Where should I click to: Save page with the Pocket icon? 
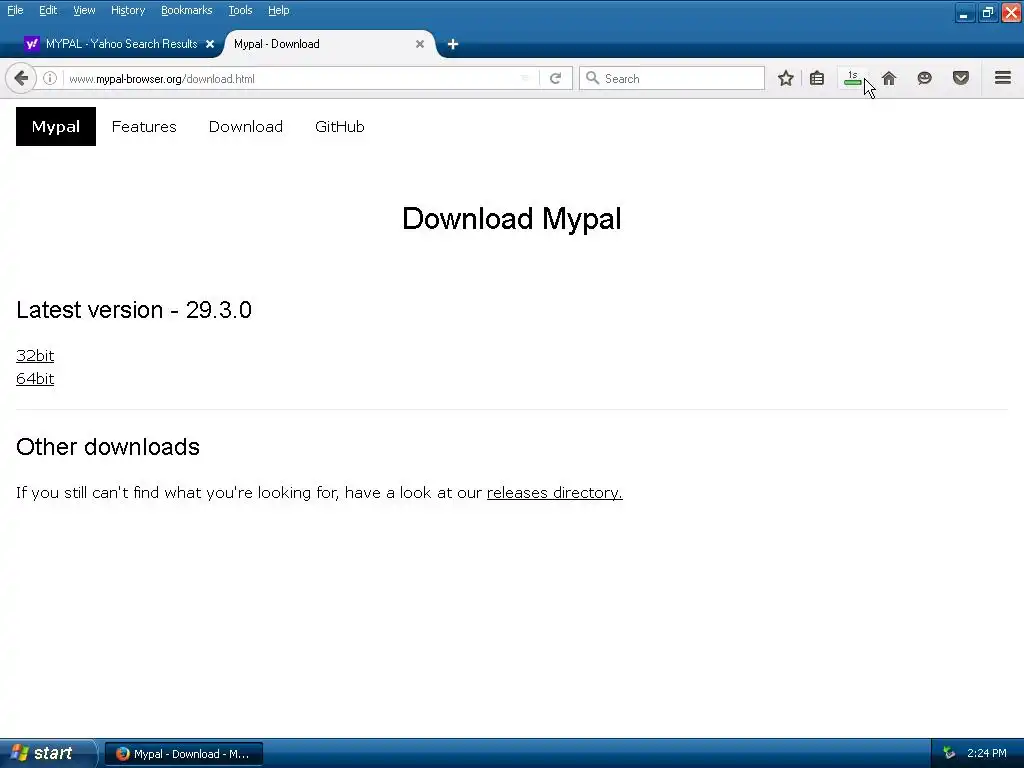coord(961,78)
